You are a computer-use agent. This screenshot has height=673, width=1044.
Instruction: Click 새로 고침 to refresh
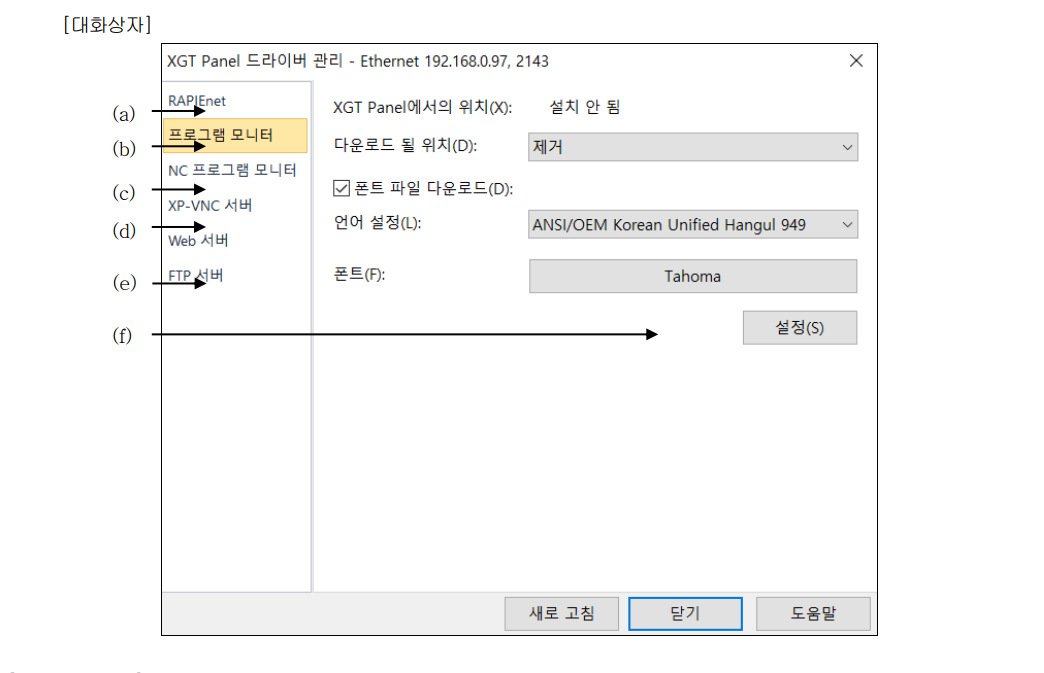(561, 613)
